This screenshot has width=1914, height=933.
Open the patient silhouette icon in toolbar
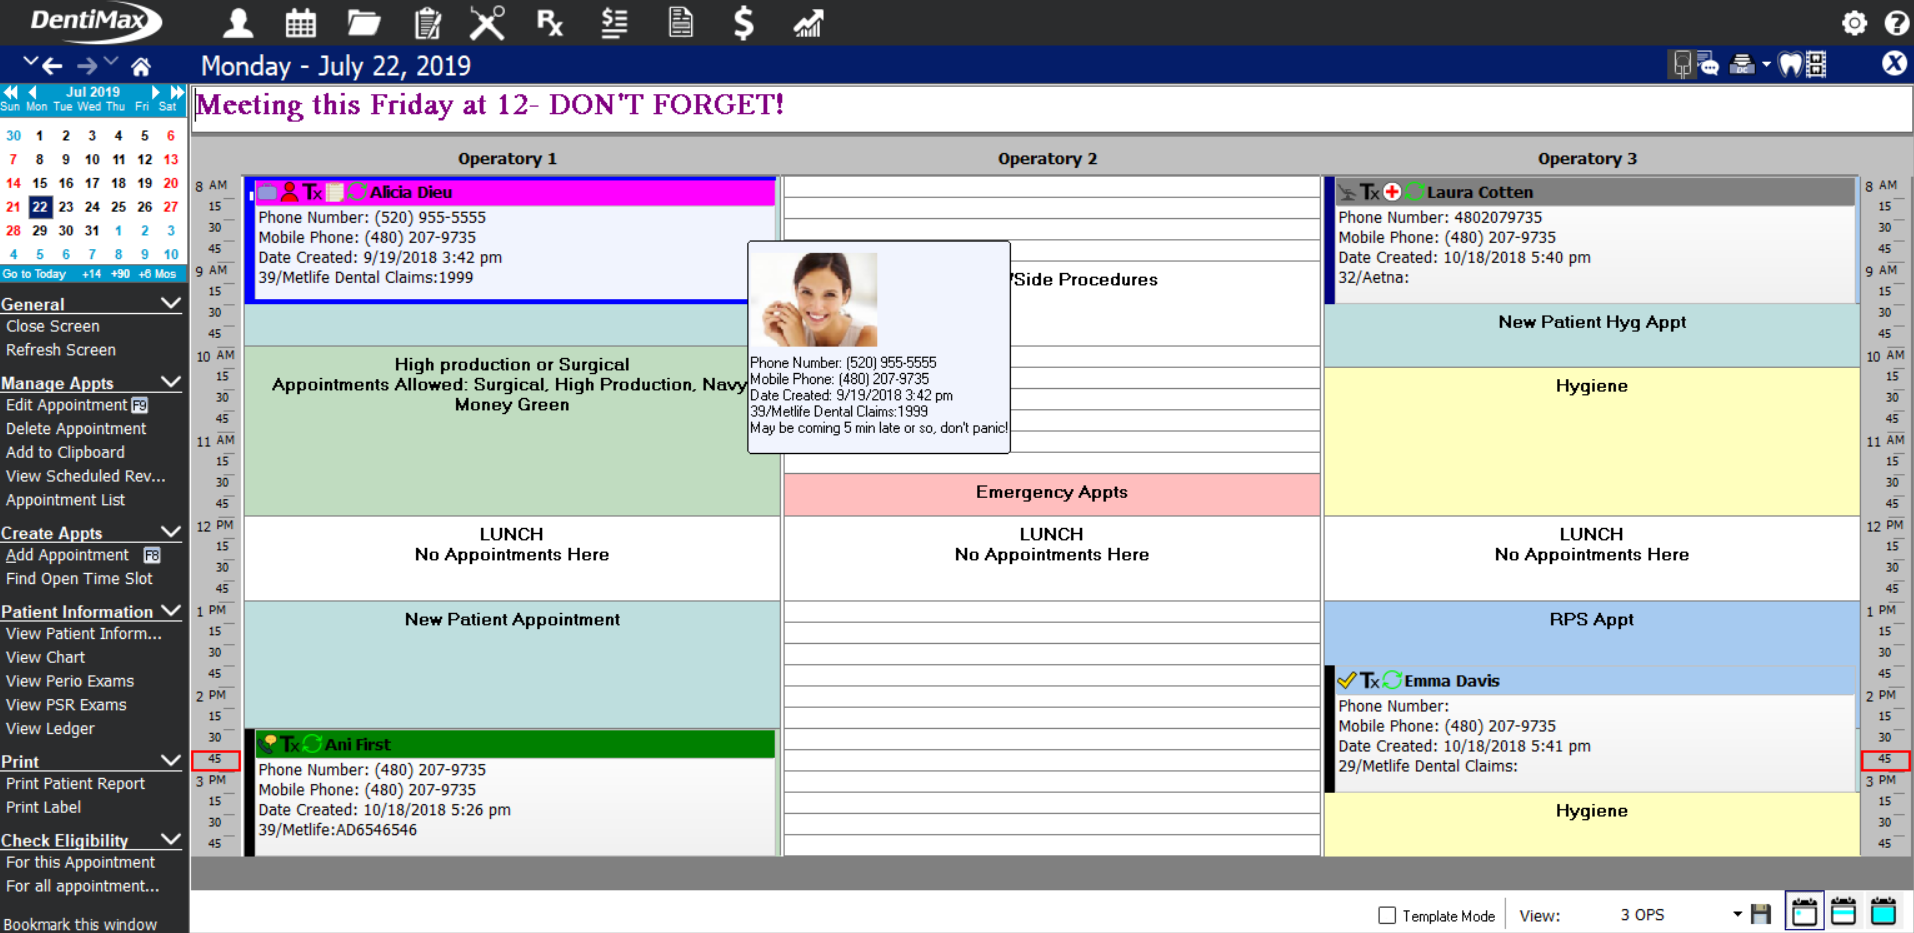(x=238, y=22)
